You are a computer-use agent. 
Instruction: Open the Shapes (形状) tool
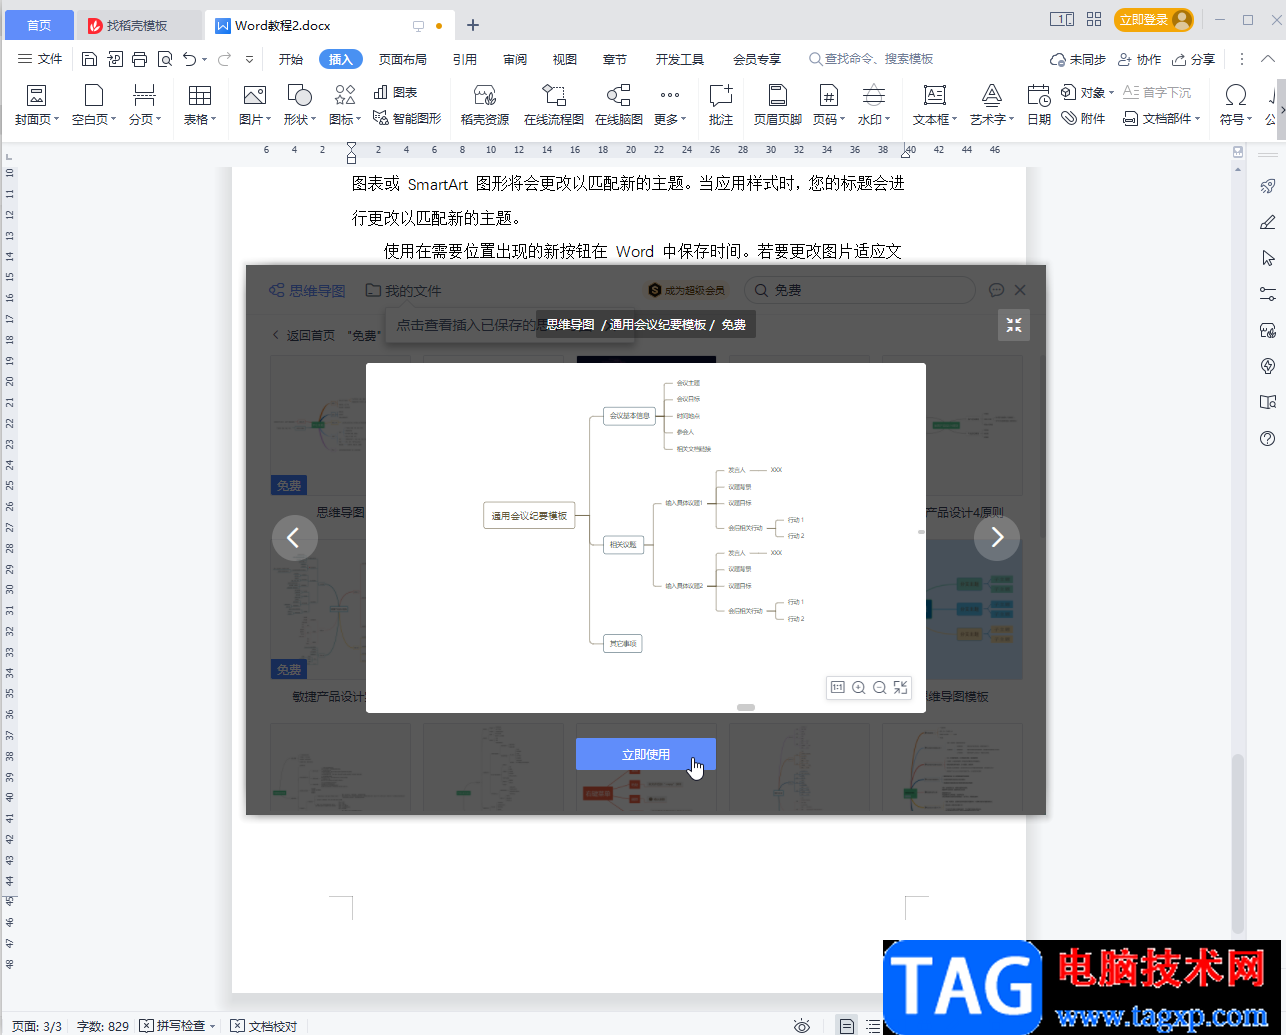tap(299, 105)
